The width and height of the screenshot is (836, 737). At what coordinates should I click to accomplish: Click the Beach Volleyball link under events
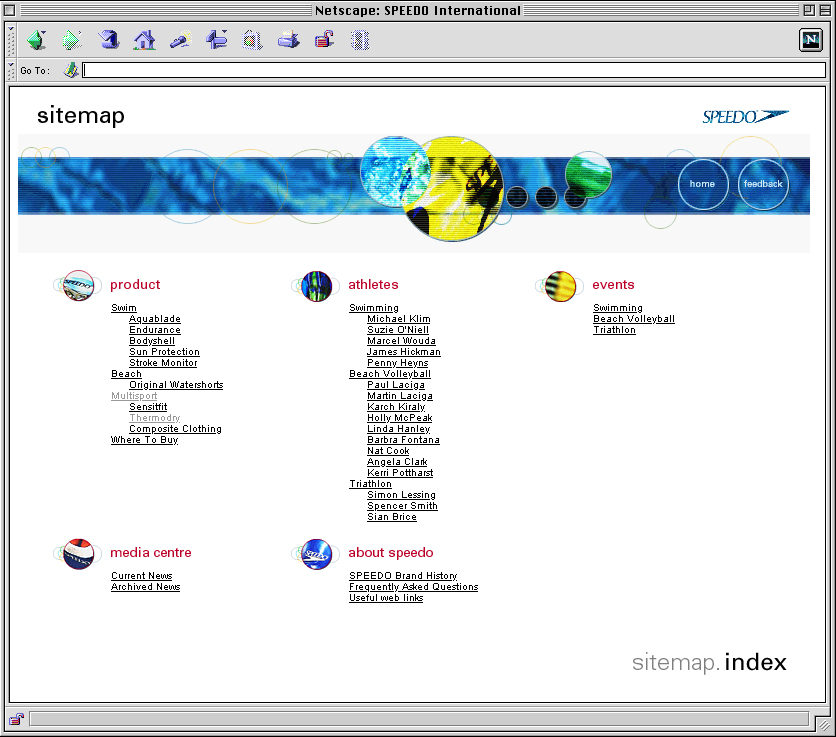coord(633,319)
